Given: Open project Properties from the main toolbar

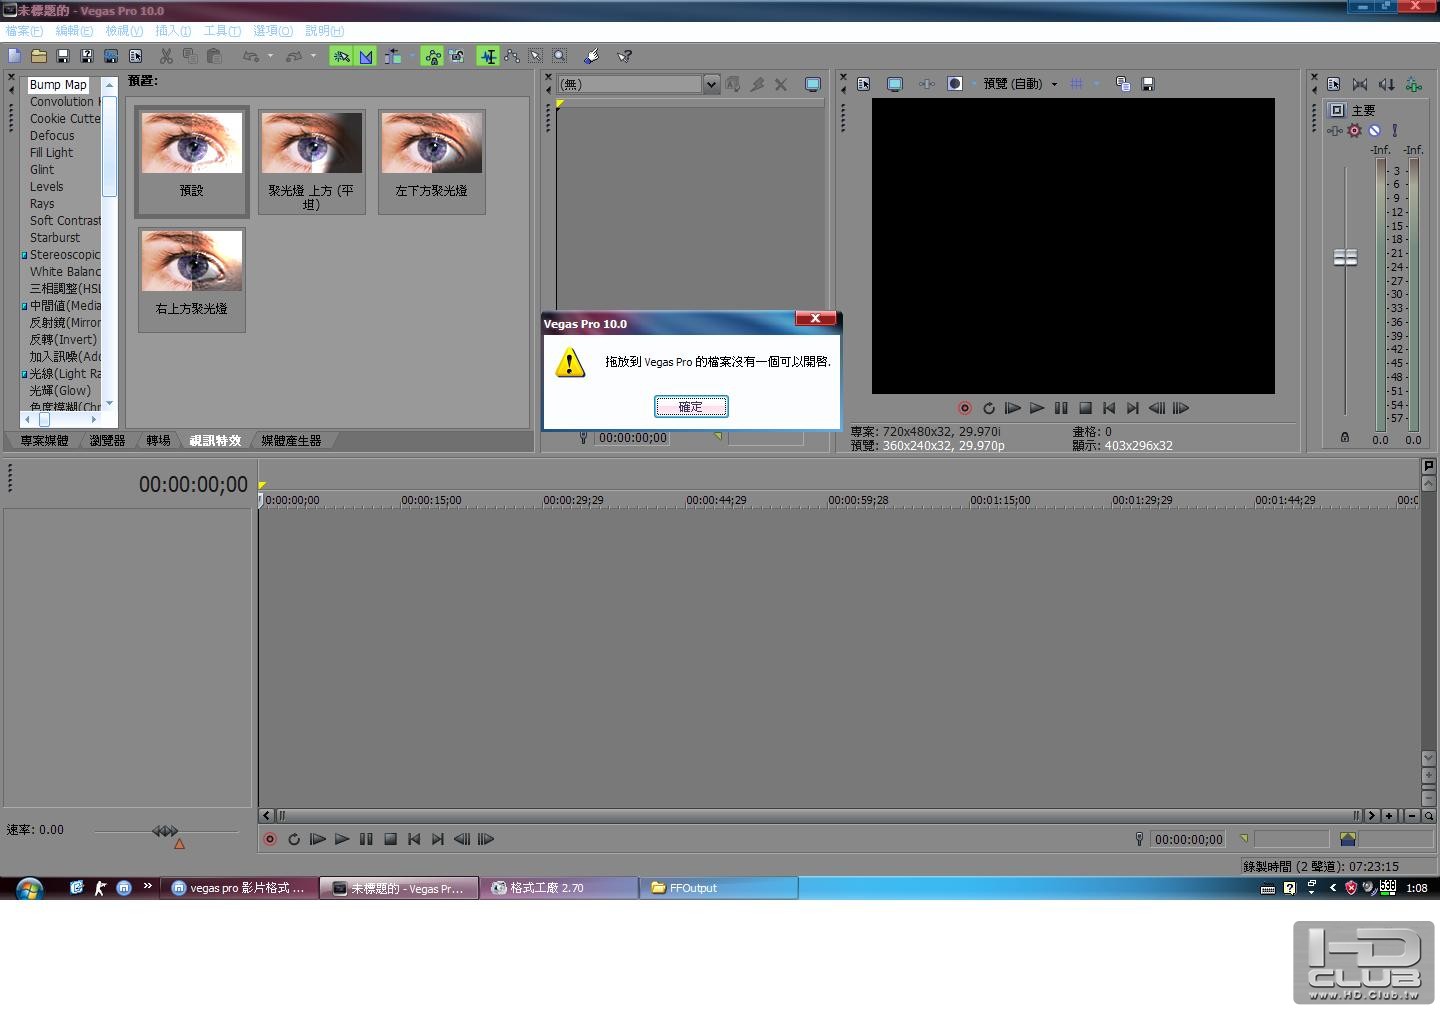Looking at the screenshot, I should click(x=136, y=56).
